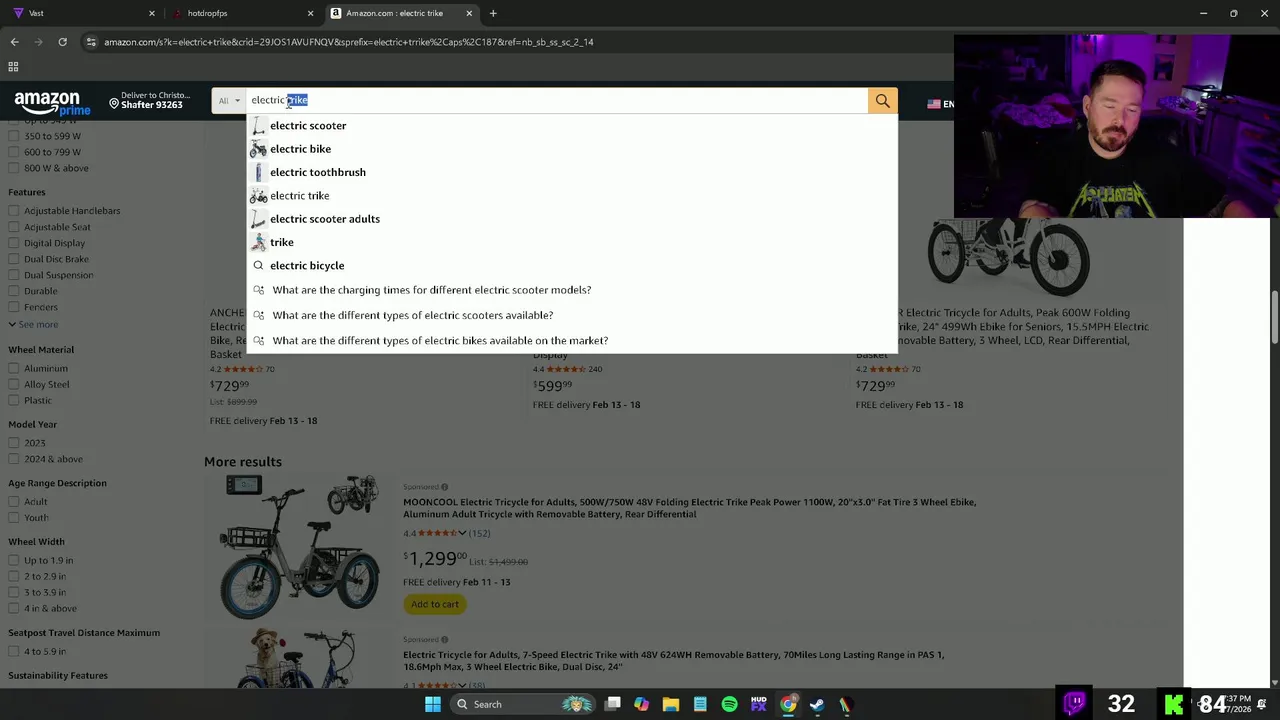Open Spotify from the taskbar
Image resolution: width=1280 pixels, height=720 pixels.
(x=729, y=704)
